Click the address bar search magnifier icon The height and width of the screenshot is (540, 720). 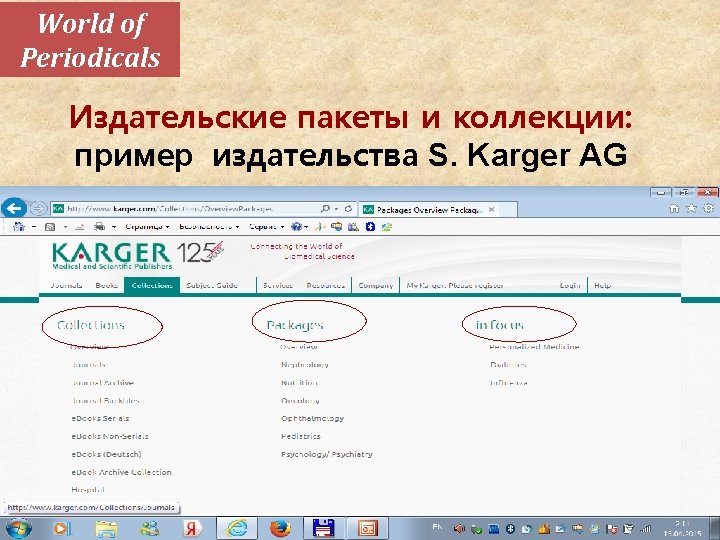click(325, 209)
